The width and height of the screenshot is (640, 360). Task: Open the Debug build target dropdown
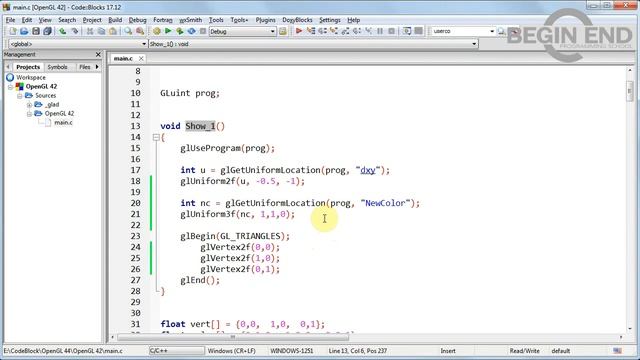[273, 31]
